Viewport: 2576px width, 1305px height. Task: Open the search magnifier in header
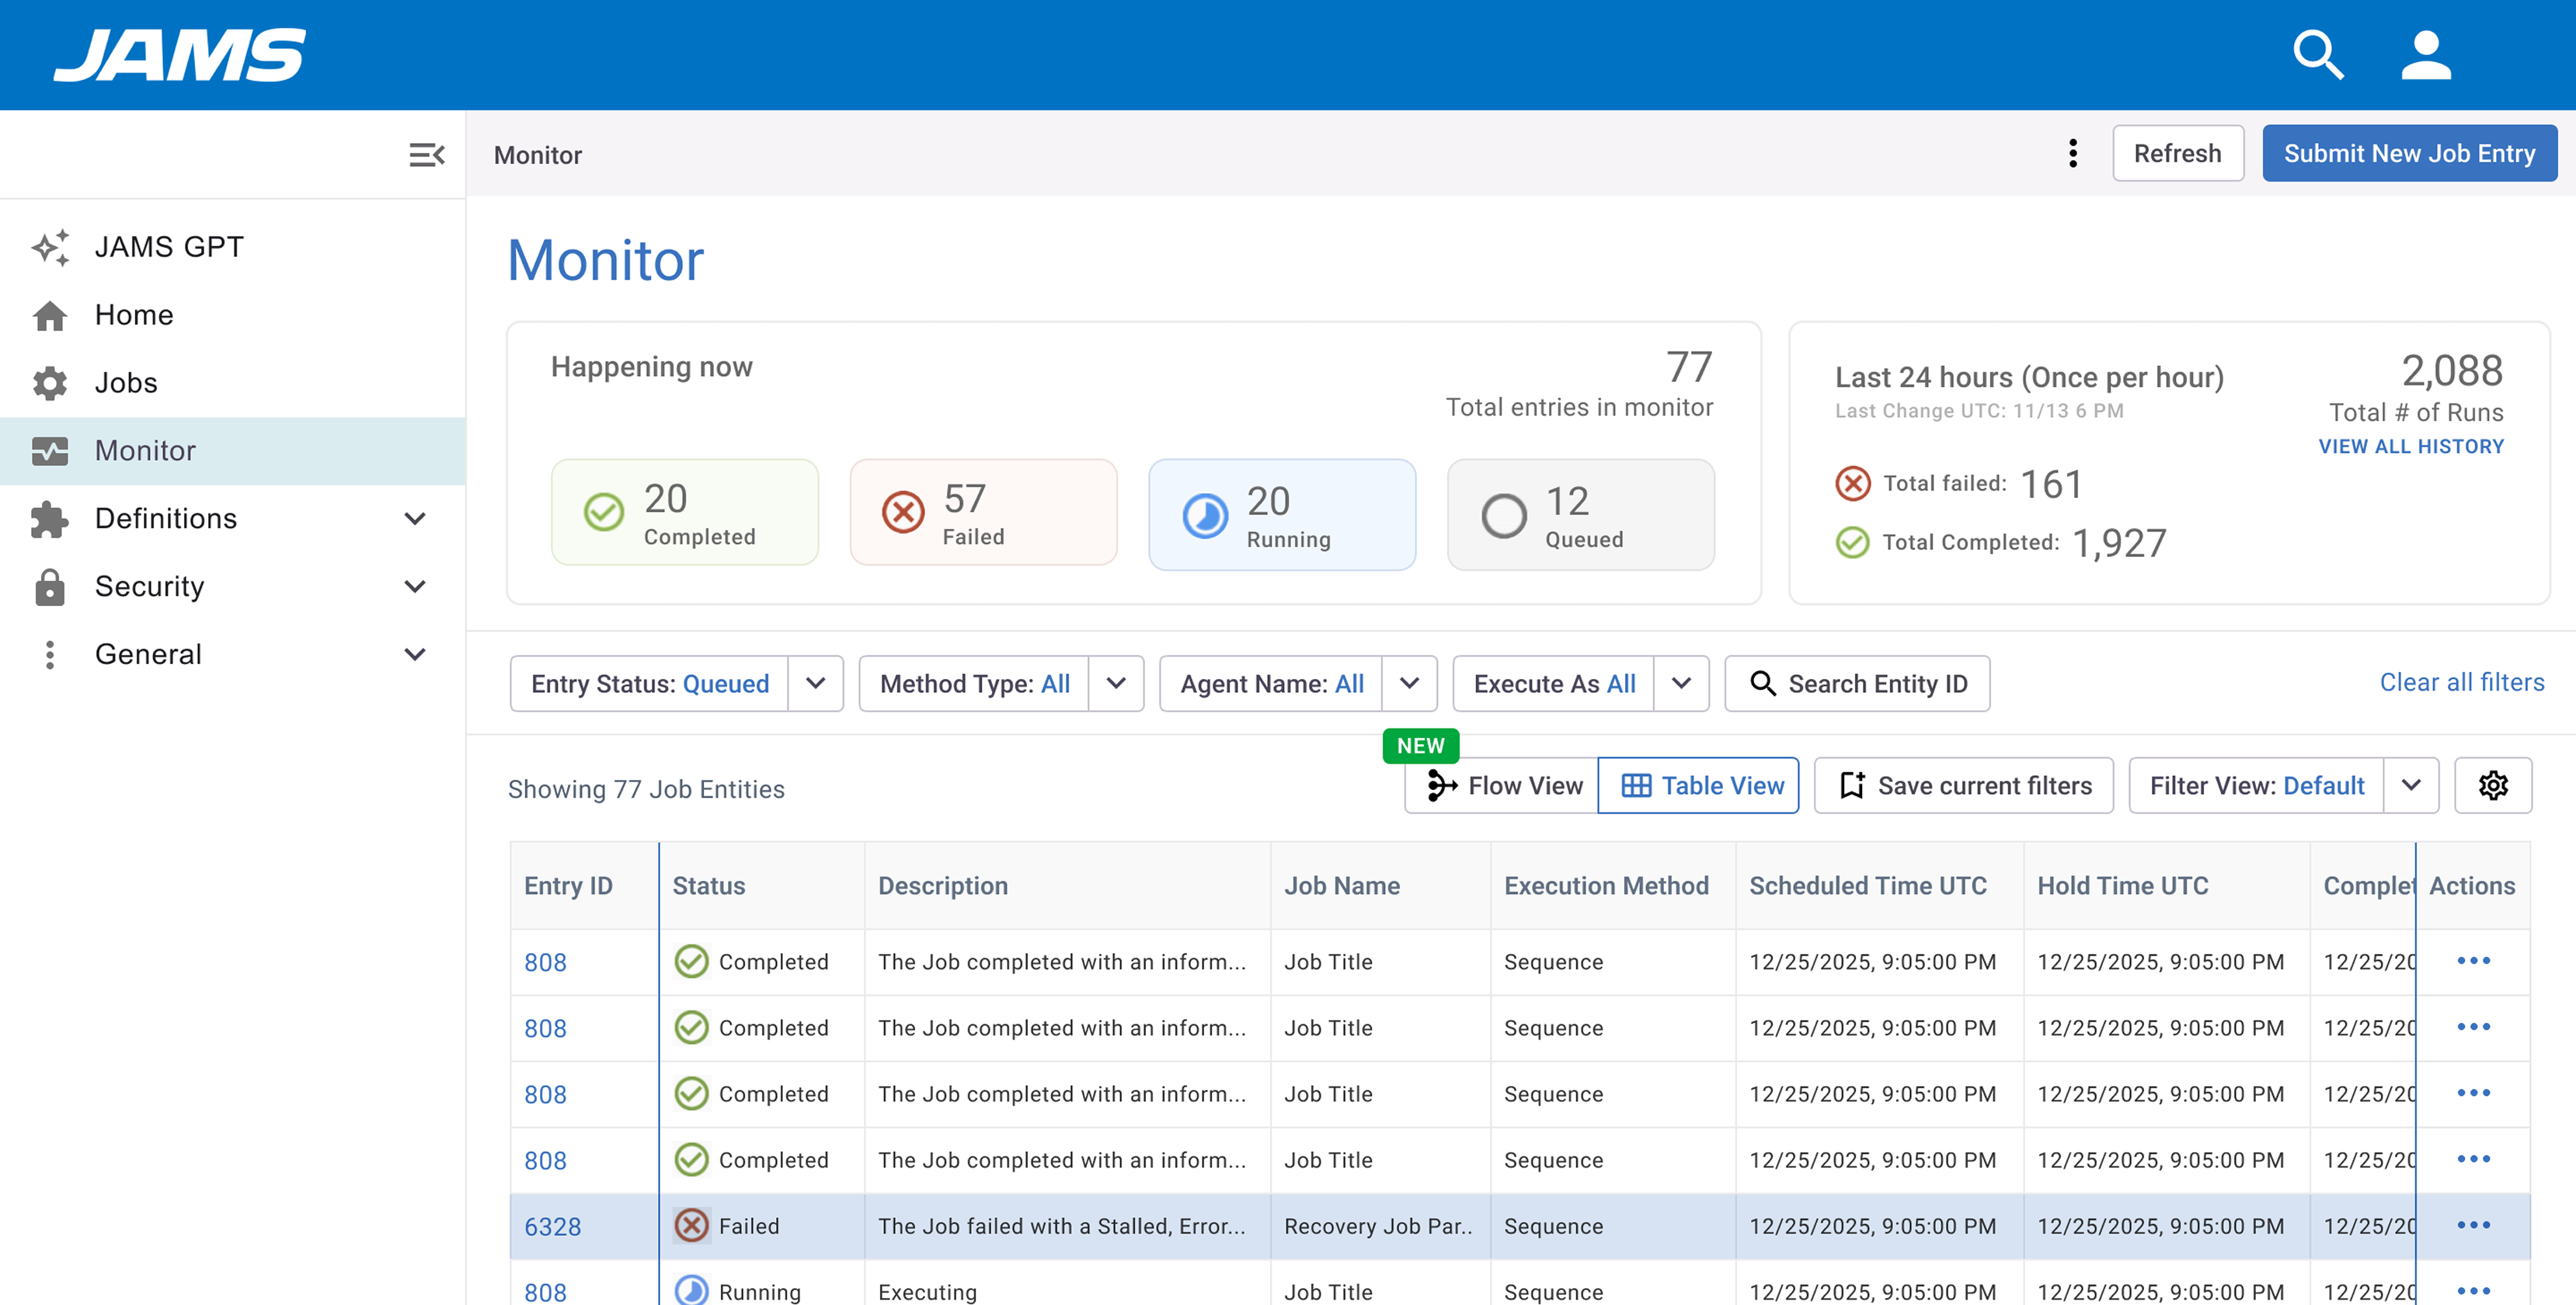[x=2317, y=55]
